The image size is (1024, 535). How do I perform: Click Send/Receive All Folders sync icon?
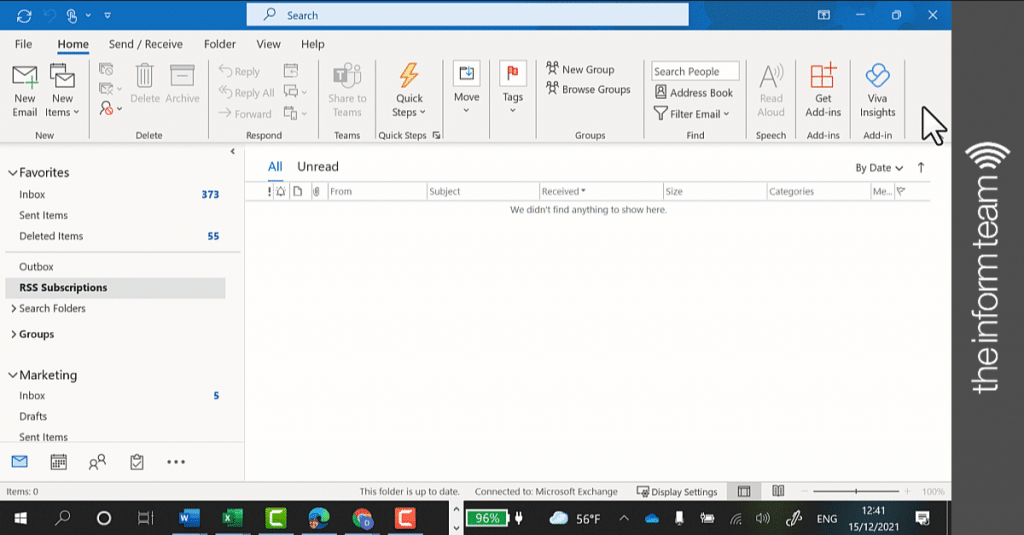point(24,15)
